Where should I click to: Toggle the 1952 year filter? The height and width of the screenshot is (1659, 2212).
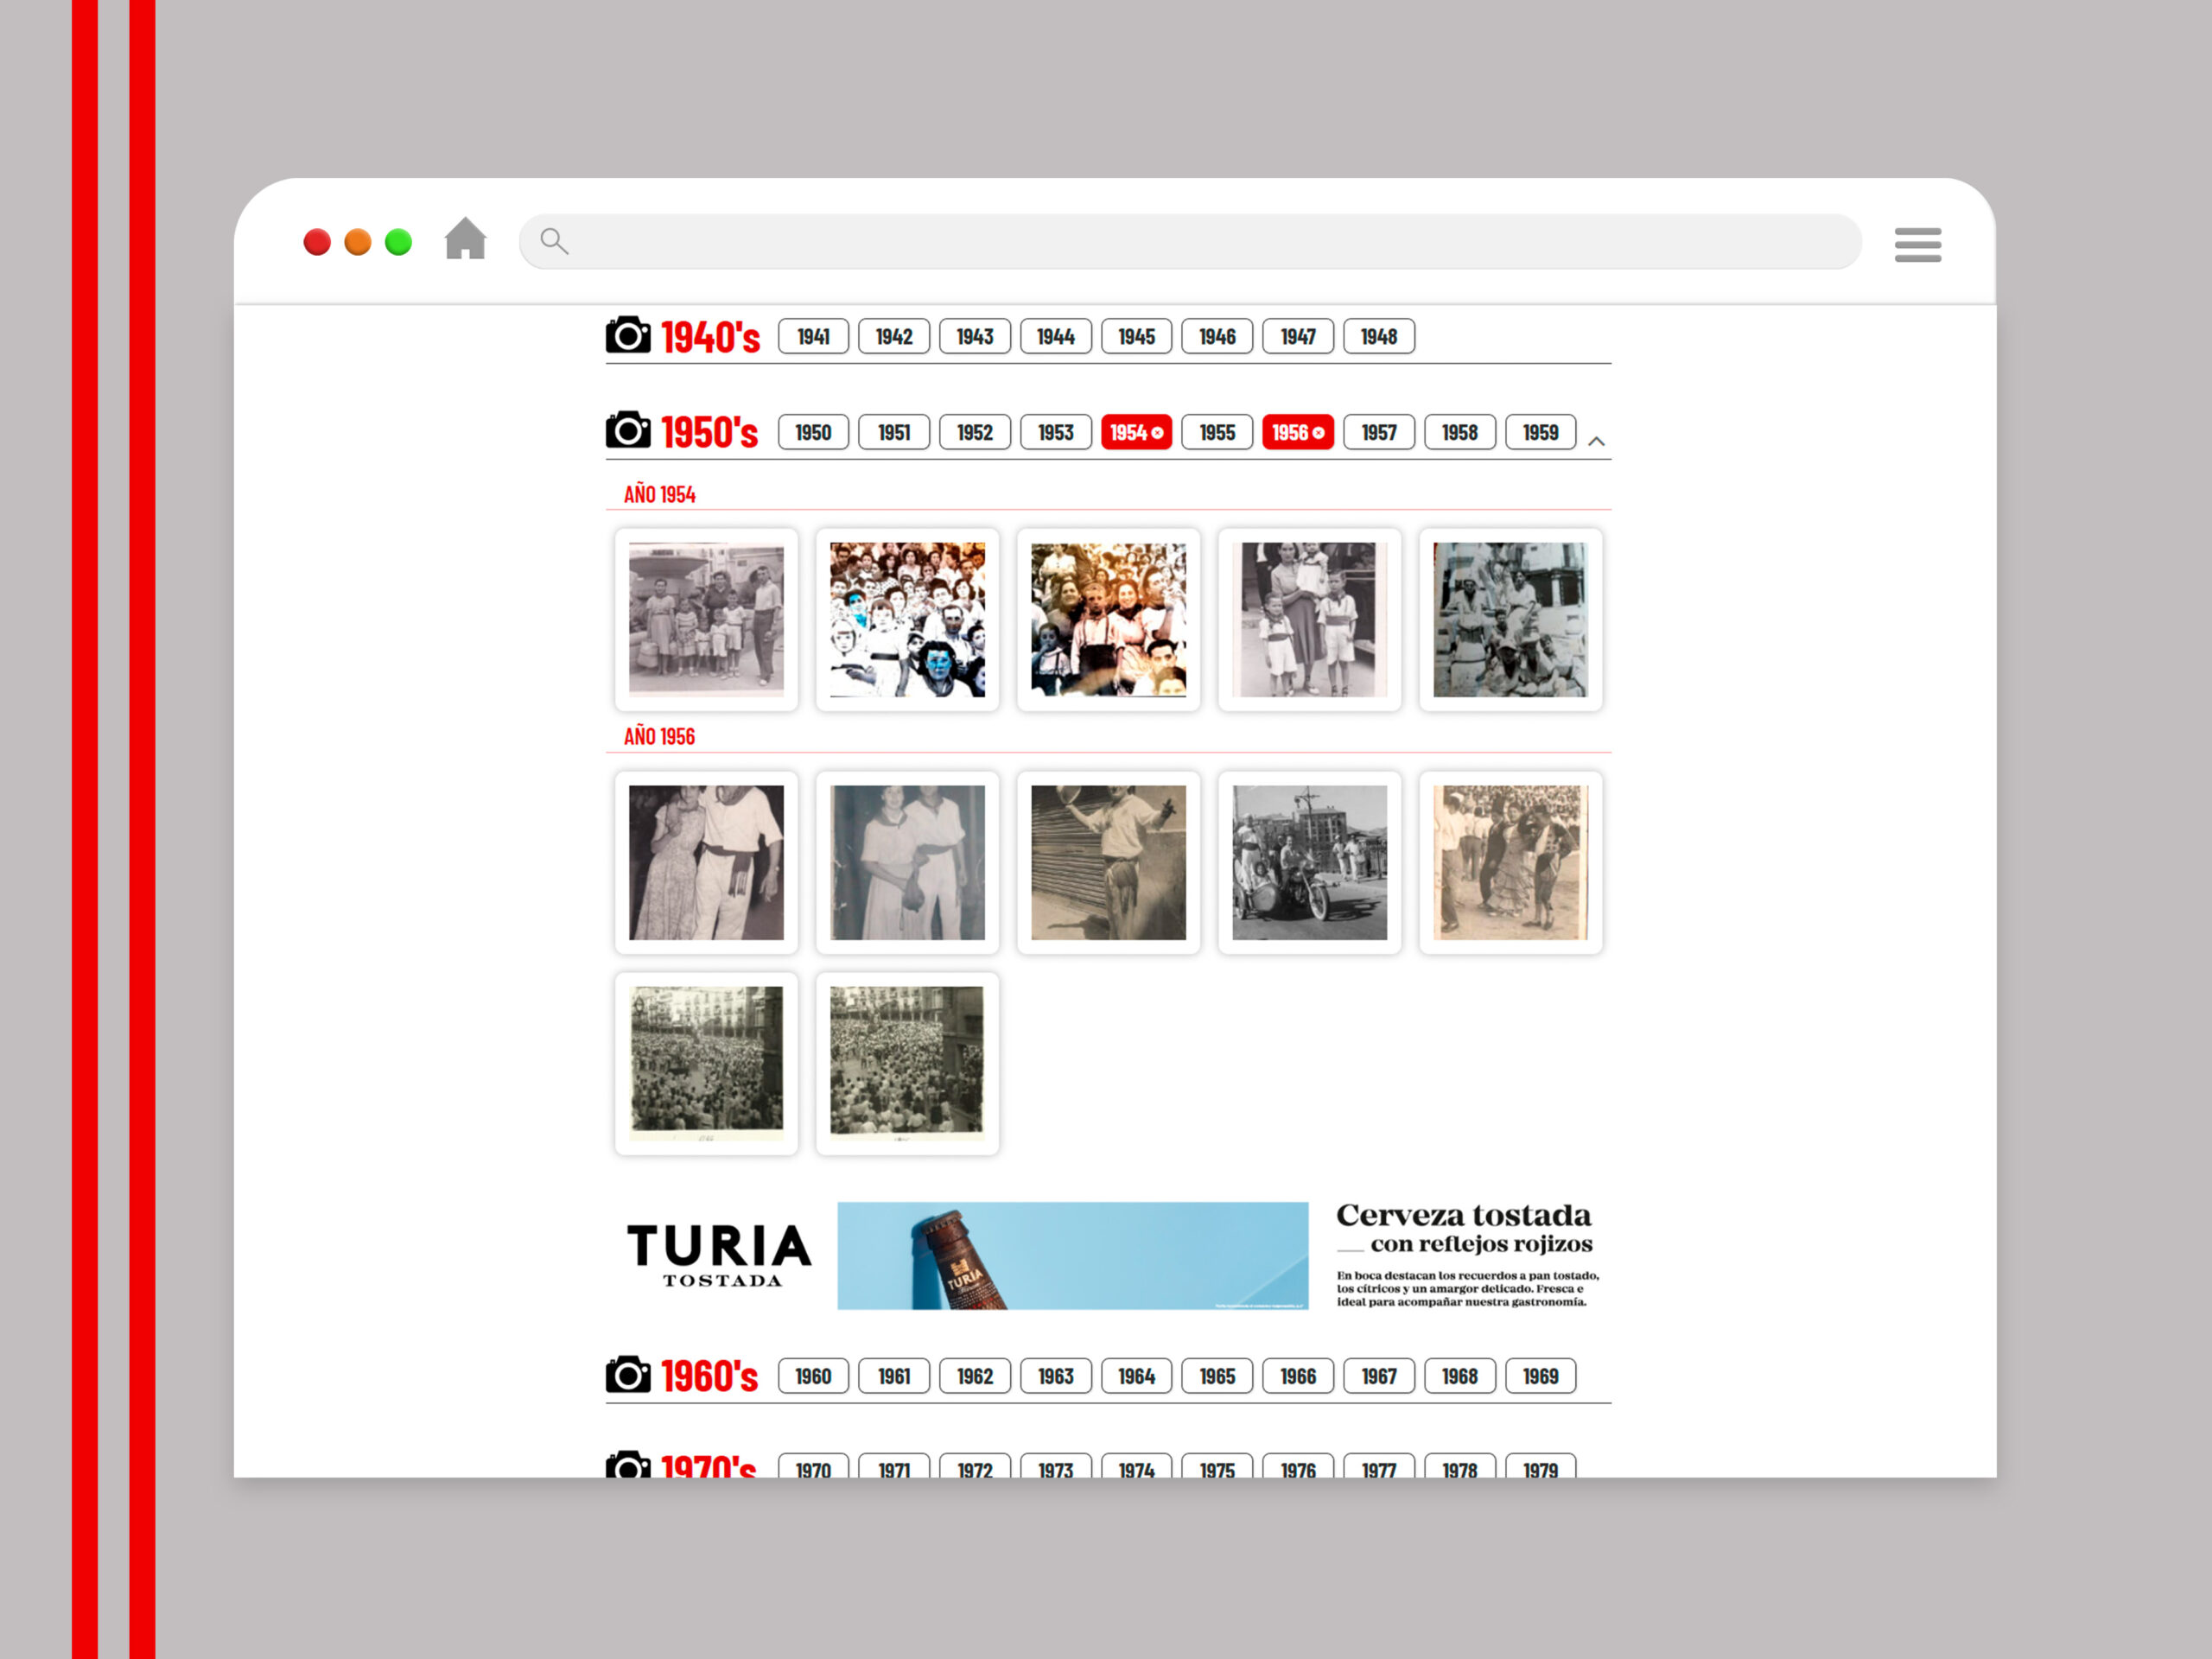click(975, 432)
